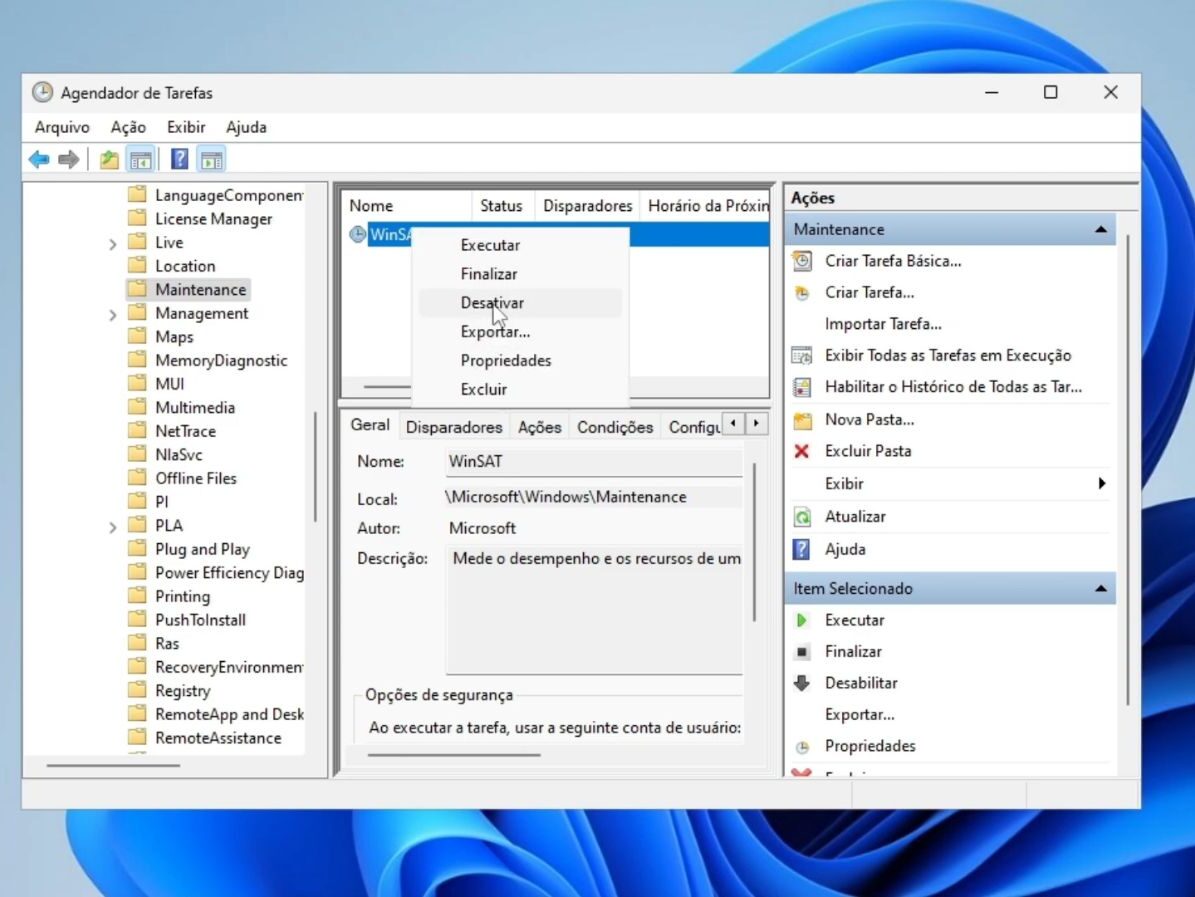Click Importar Tarefa... in Ações pane
1195x897 pixels.
click(883, 324)
